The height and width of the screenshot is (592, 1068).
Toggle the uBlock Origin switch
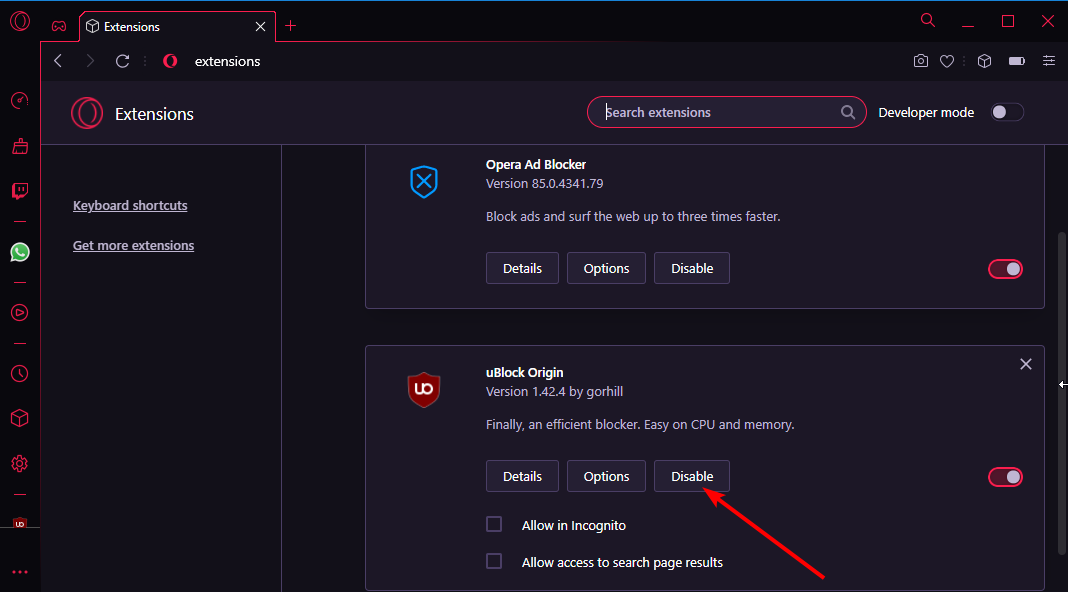(x=1005, y=477)
